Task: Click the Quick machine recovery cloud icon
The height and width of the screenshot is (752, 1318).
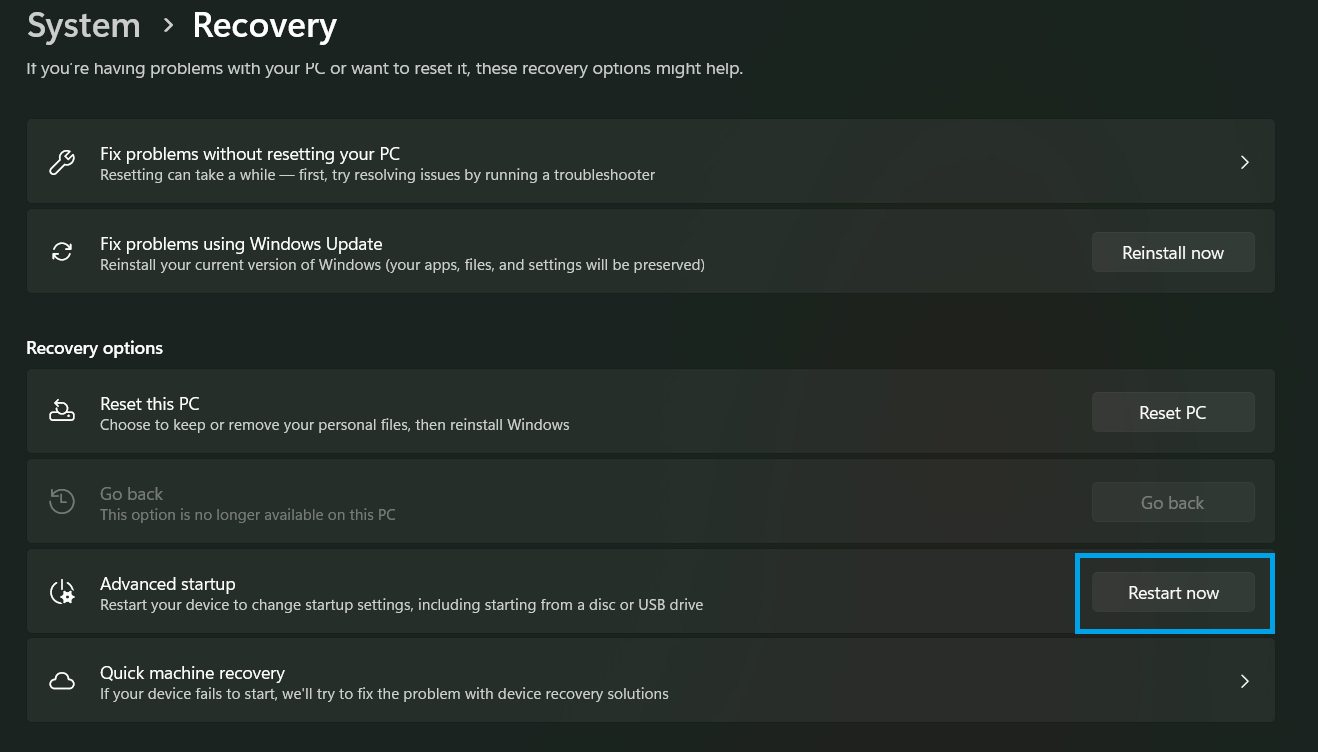Action: [x=62, y=682]
